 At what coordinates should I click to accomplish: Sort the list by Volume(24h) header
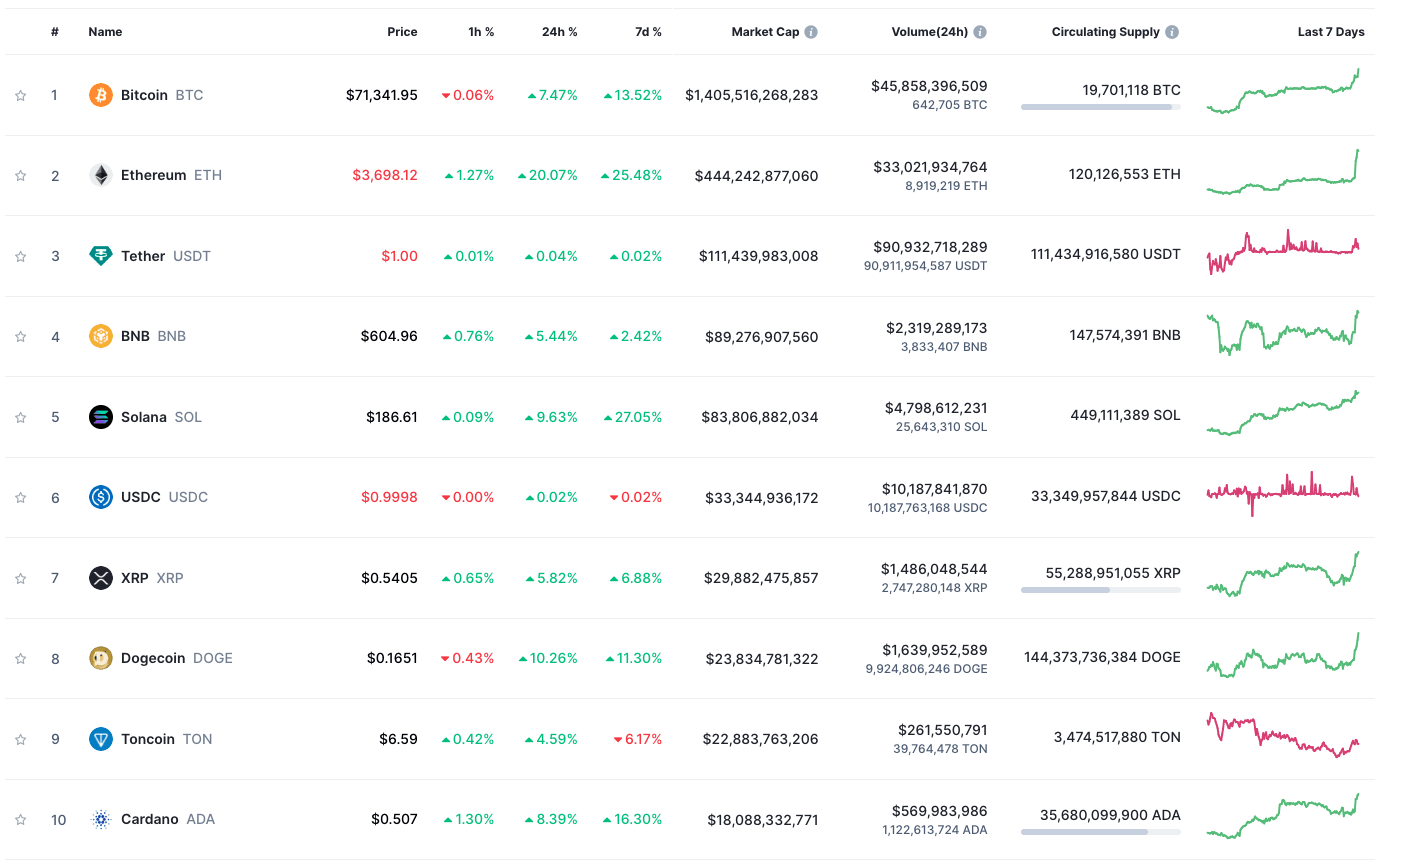pyautogui.click(x=929, y=32)
